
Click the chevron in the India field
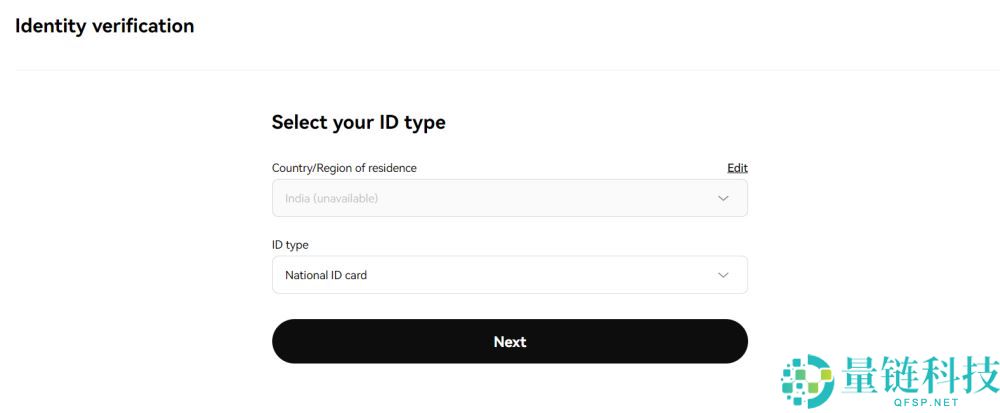tap(723, 198)
